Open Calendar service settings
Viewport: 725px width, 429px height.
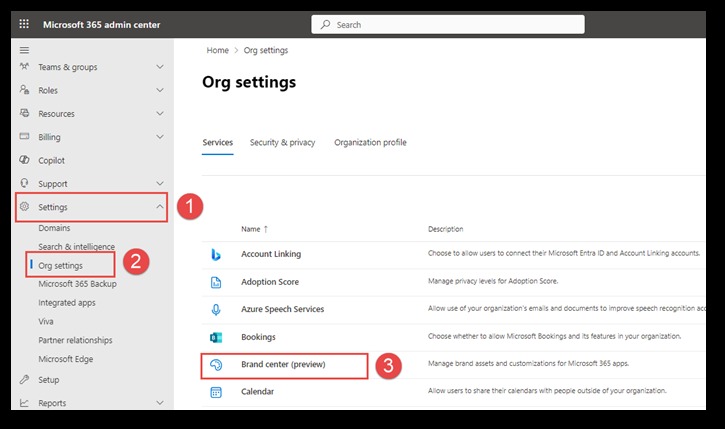[258, 392]
